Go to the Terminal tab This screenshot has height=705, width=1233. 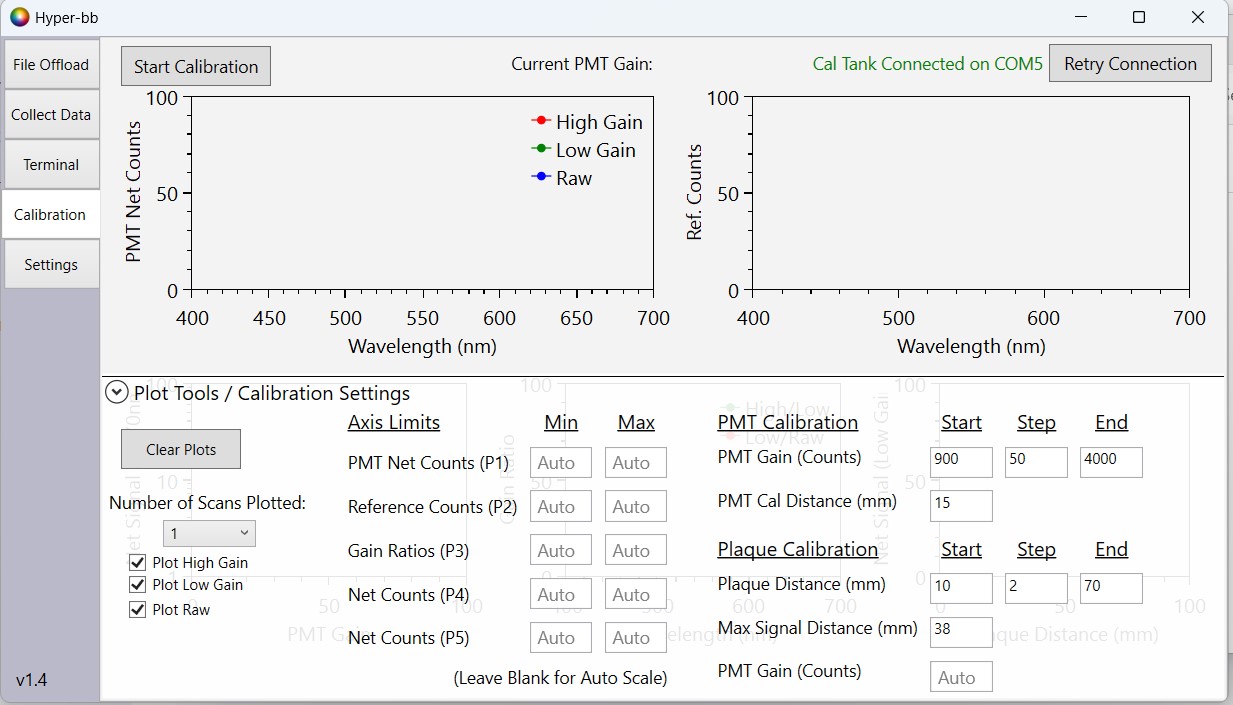(x=51, y=165)
